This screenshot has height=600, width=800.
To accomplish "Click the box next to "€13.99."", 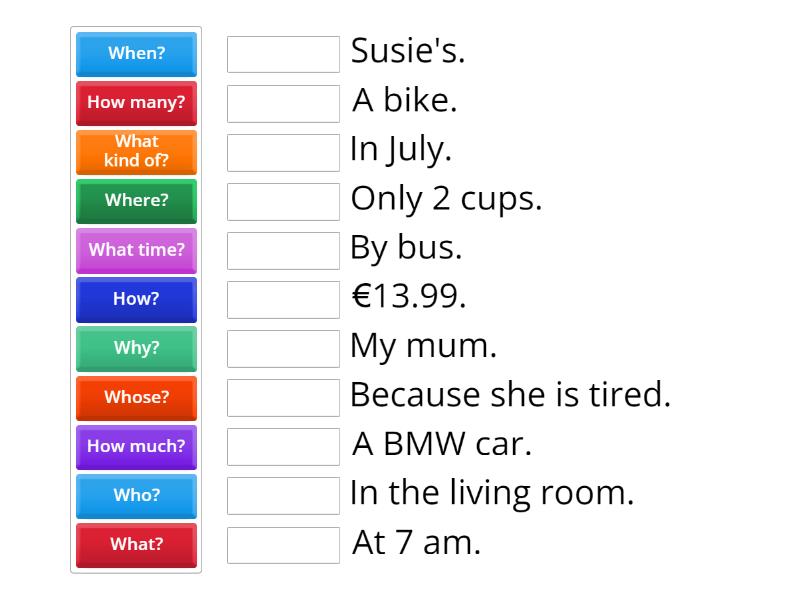I will (x=283, y=299).
